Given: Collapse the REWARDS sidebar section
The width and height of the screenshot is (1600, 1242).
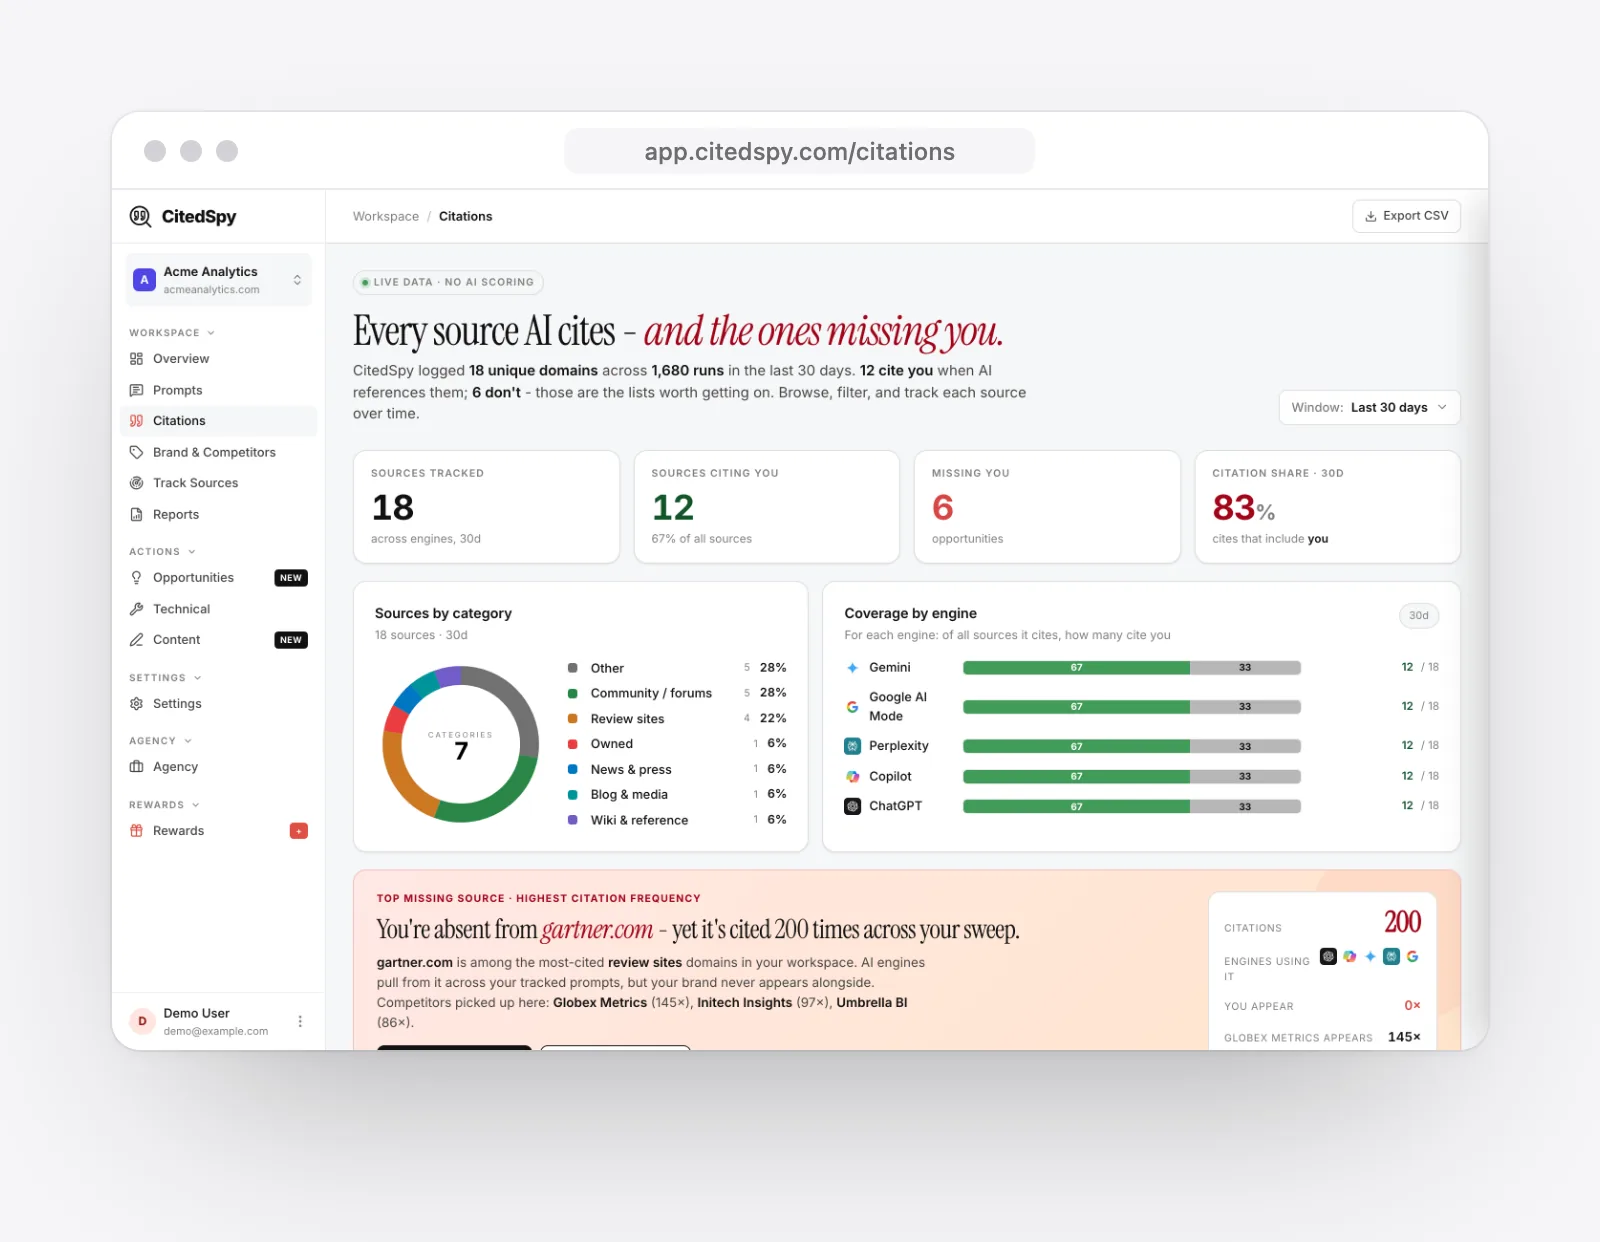Looking at the screenshot, I should [x=164, y=805].
